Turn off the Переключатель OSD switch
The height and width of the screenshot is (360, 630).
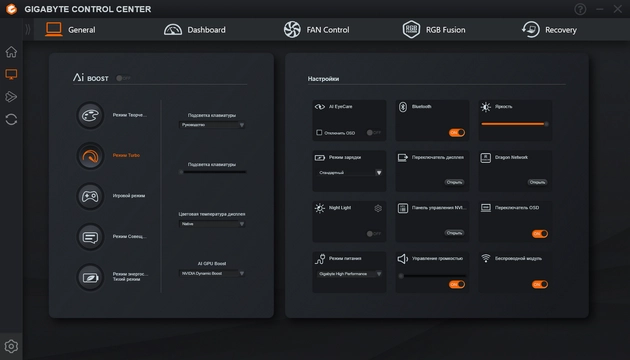pyautogui.click(x=540, y=234)
